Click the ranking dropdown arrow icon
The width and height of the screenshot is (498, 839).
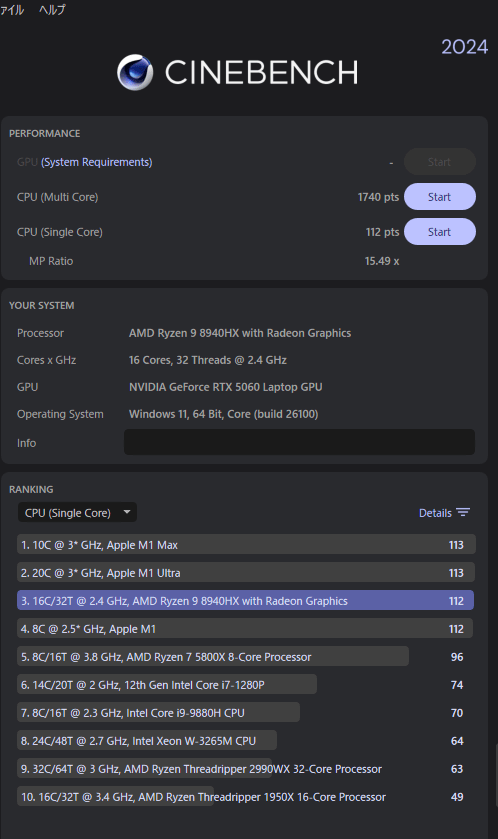pos(127,512)
